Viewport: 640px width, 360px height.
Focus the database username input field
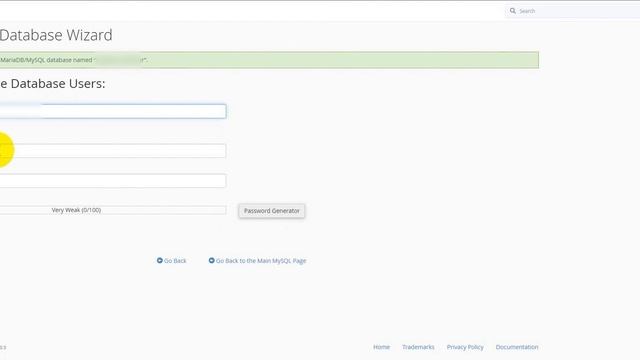[x=113, y=111]
